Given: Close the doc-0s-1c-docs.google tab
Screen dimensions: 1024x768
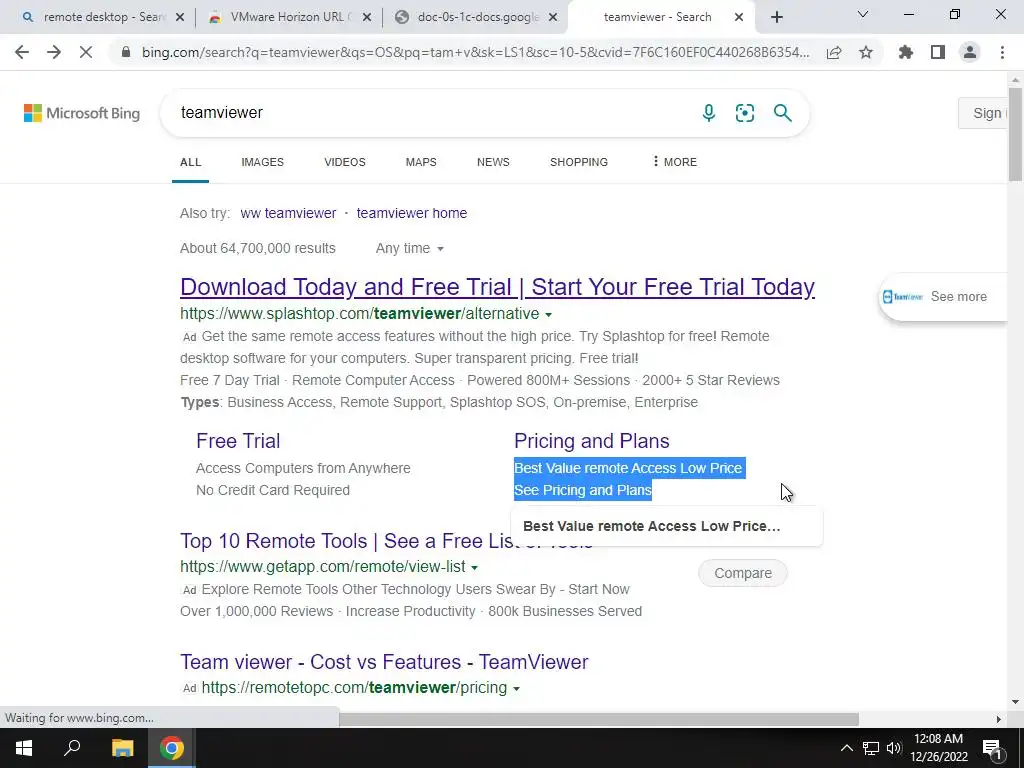Looking at the screenshot, I should (x=553, y=18).
